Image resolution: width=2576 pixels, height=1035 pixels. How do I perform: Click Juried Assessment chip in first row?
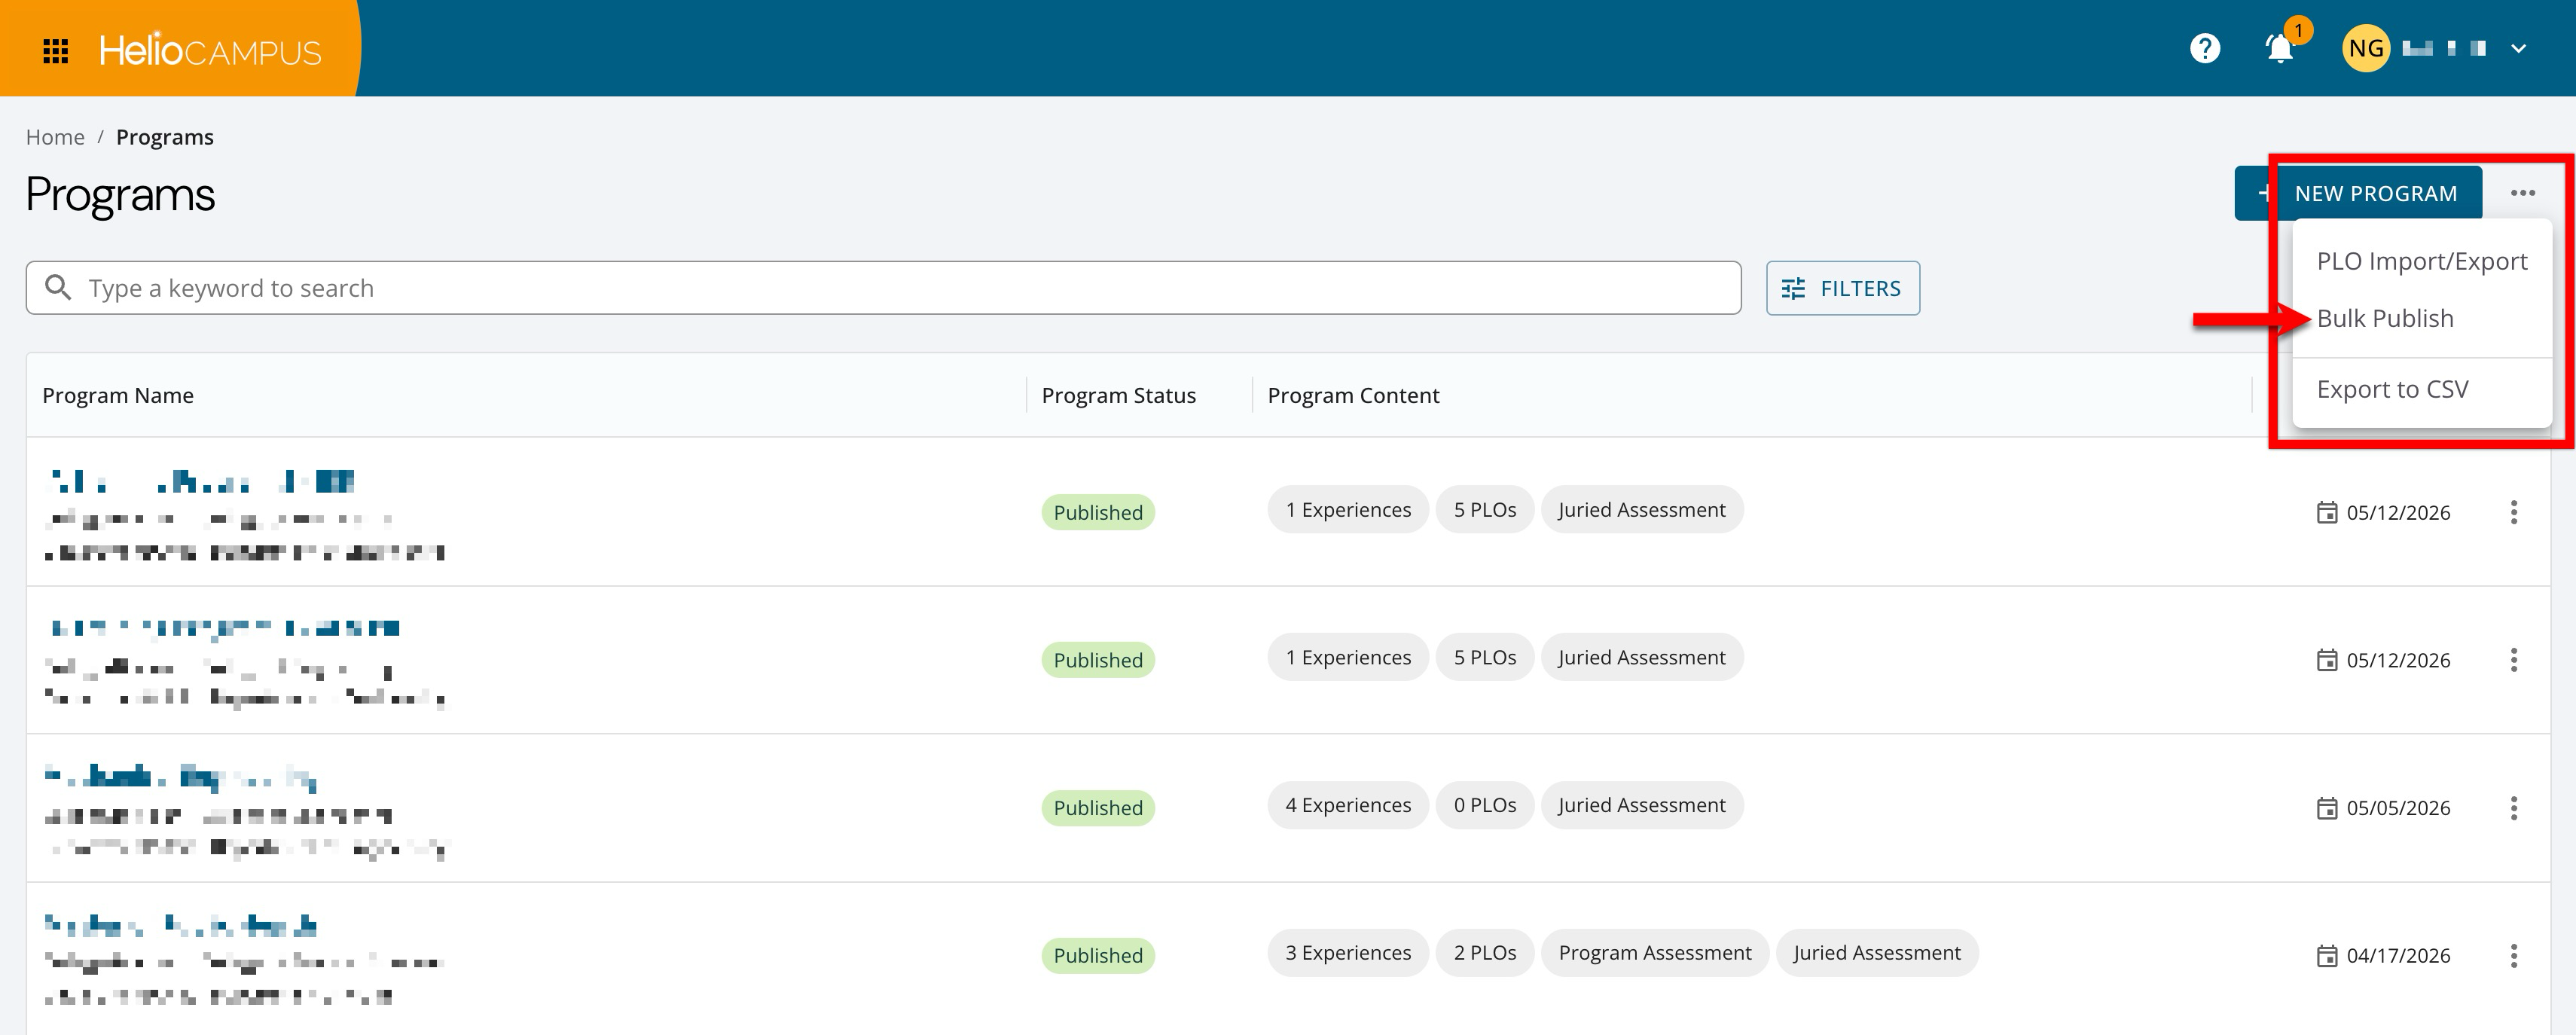pyautogui.click(x=1641, y=510)
